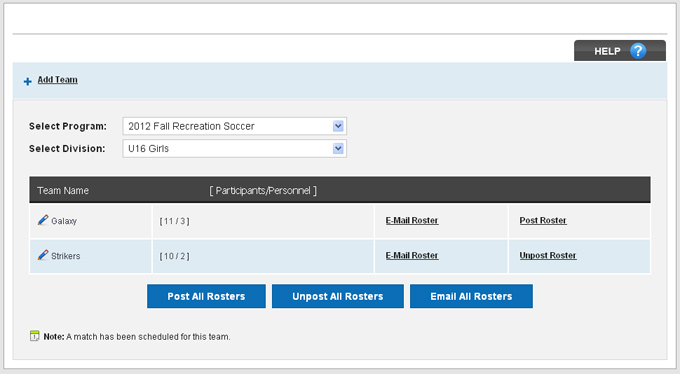680x374 pixels.
Task: Click the 2012 Fall Recreation Soccer field
Action: [x=234, y=126]
